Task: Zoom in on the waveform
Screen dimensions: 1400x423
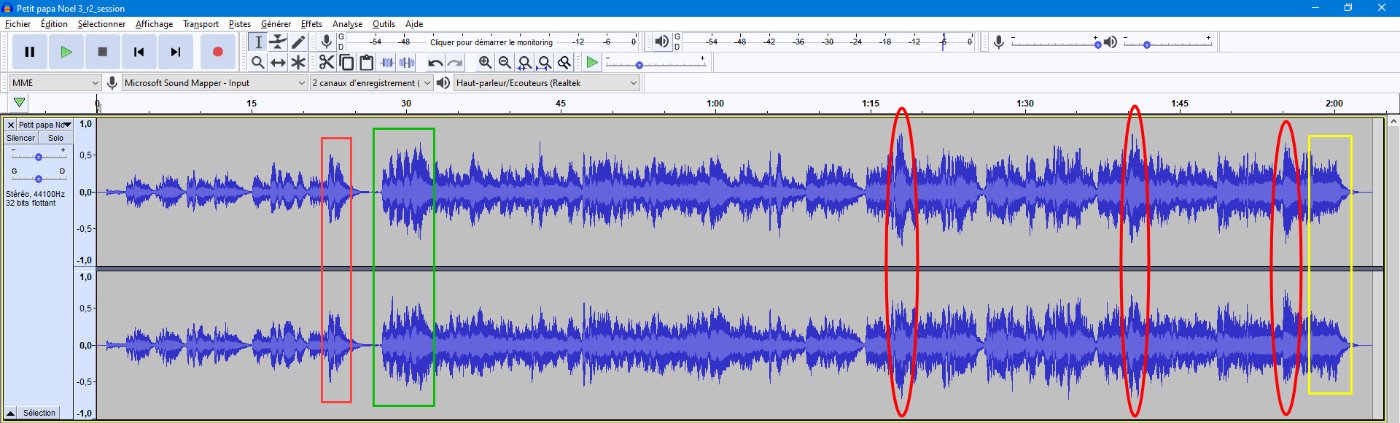Action: pyautogui.click(x=485, y=62)
